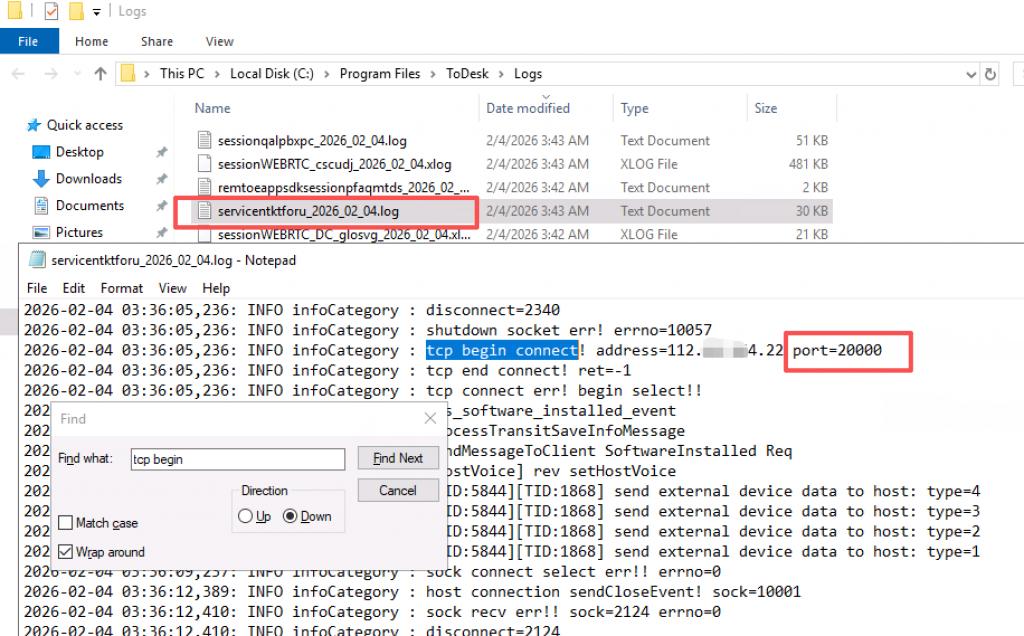The image size is (1024, 636).
Task: Close the Find dialog with X
Action: [x=430, y=418]
